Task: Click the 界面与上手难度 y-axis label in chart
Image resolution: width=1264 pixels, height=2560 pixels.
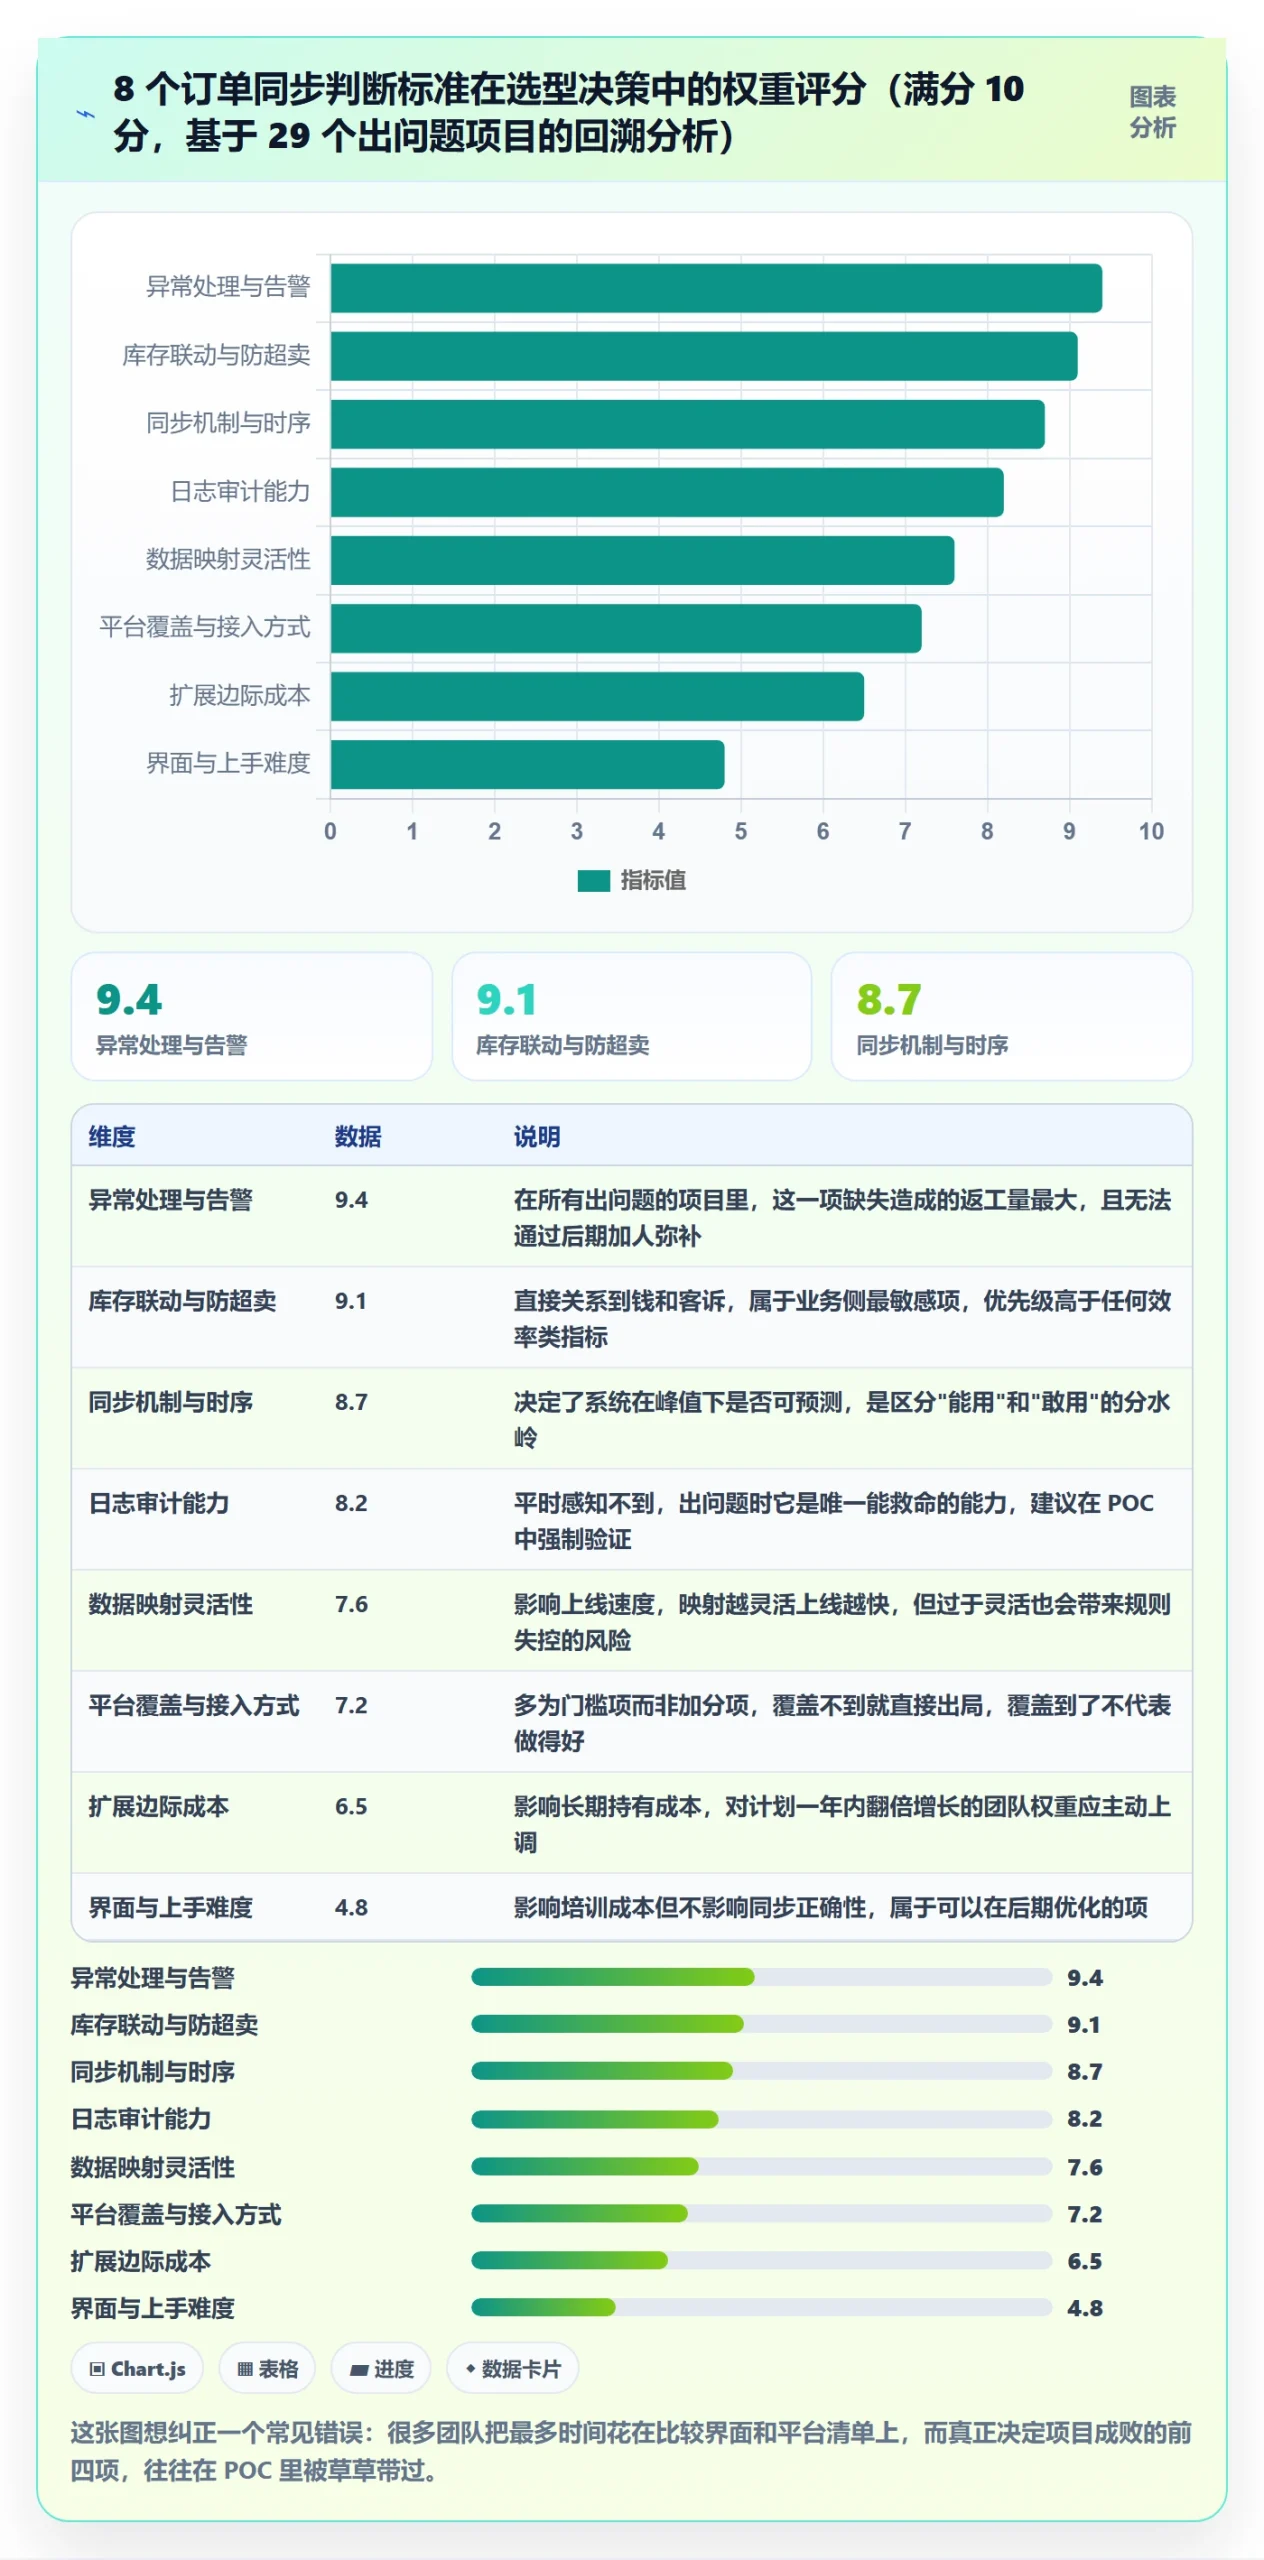Action: coord(228,763)
